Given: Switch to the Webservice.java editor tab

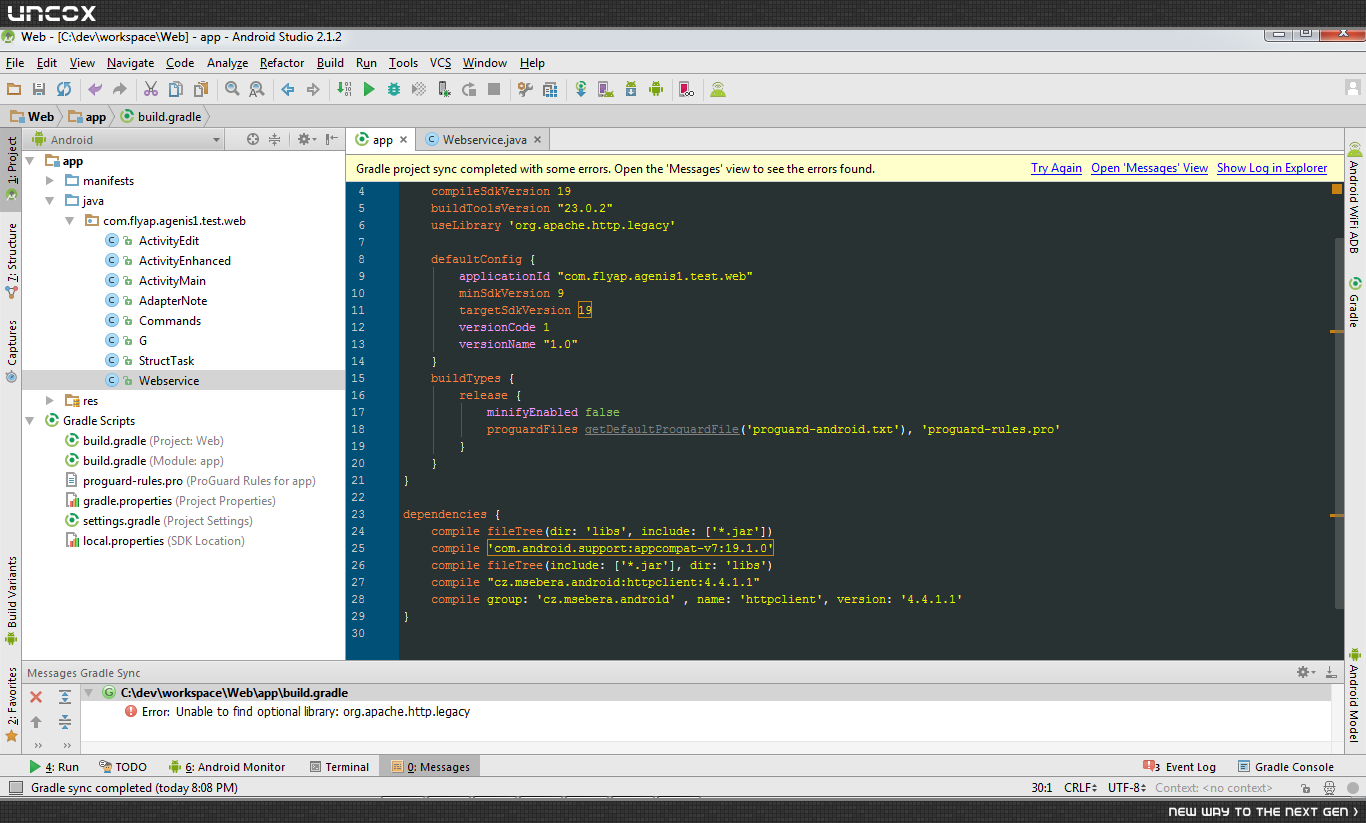Looking at the screenshot, I should [484, 140].
